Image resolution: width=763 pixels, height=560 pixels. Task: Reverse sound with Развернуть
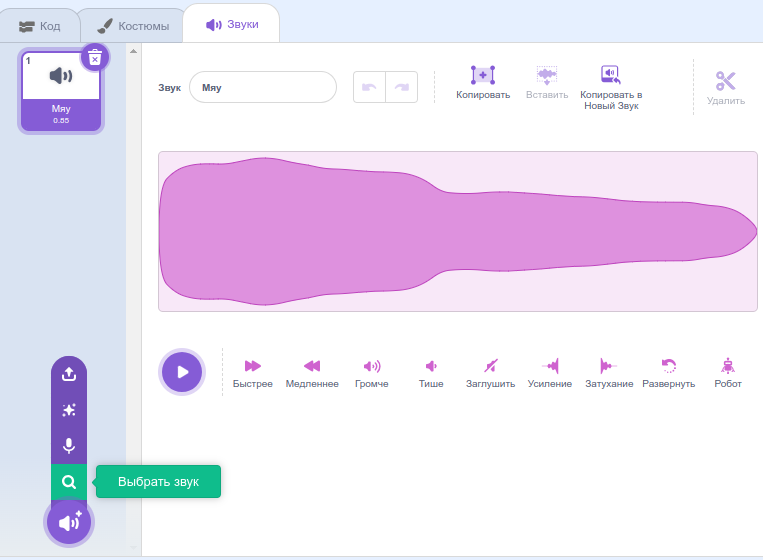pyautogui.click(x=669, y=373)
